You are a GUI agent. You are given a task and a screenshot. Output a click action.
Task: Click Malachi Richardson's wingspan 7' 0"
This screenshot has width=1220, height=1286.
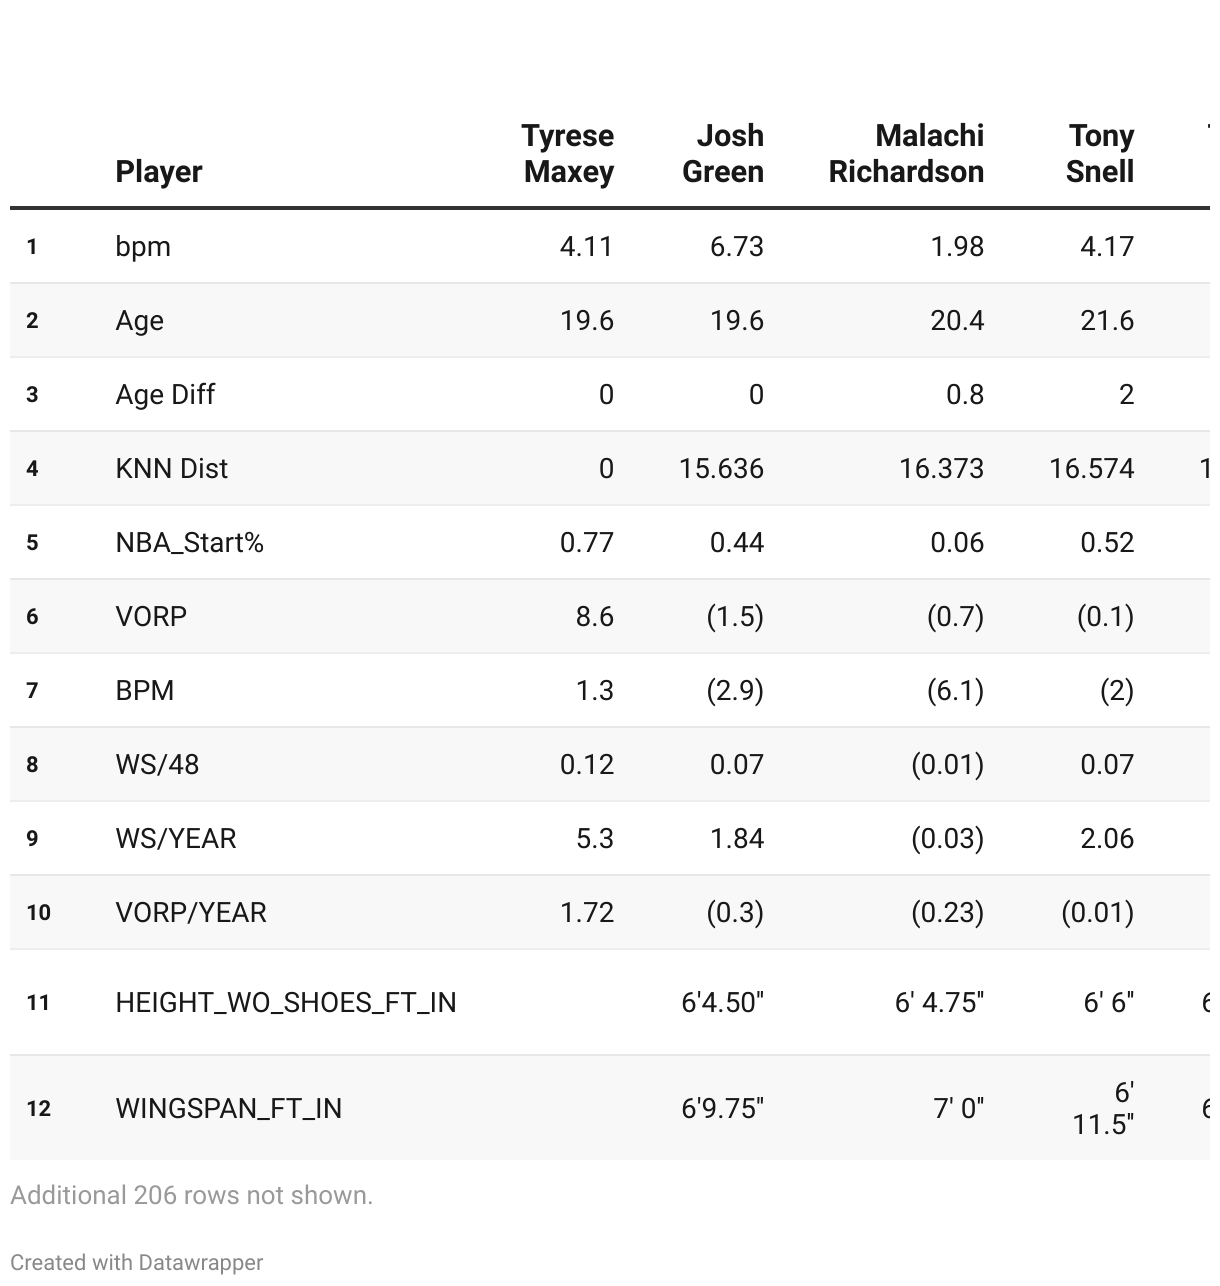958,1109
